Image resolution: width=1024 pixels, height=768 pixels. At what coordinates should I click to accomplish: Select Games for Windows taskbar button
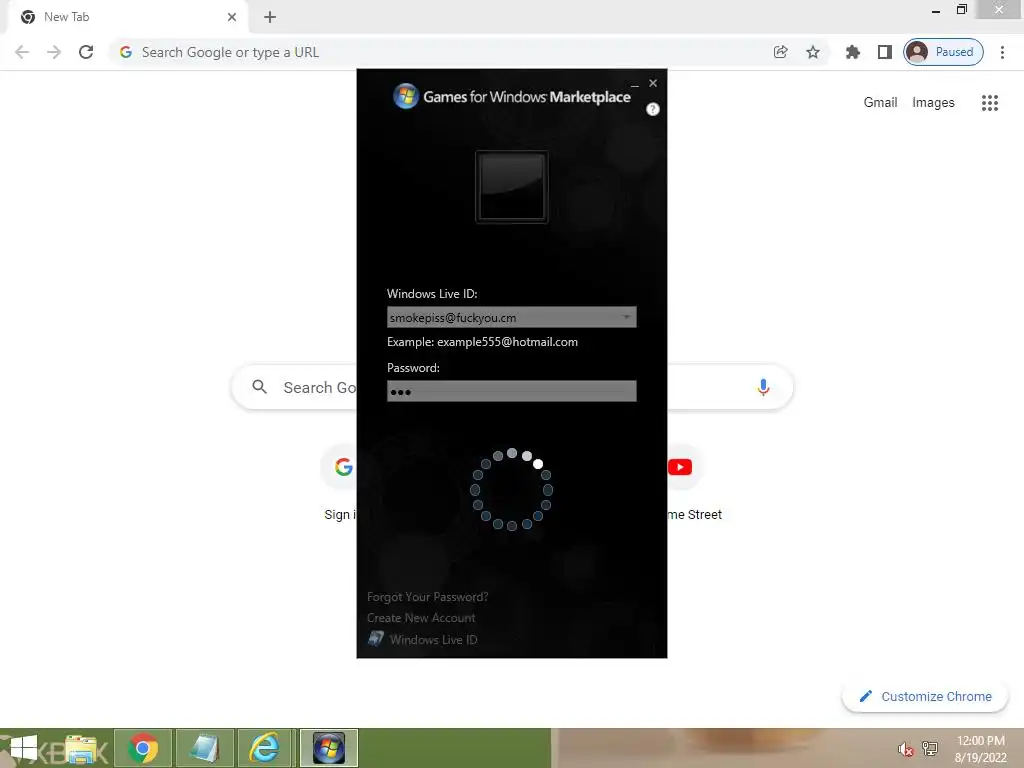click(329, 748)
